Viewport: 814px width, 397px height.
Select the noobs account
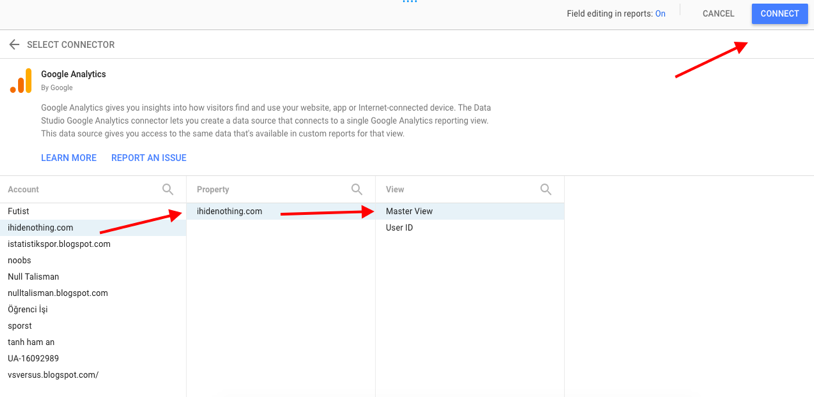(93, 261)
